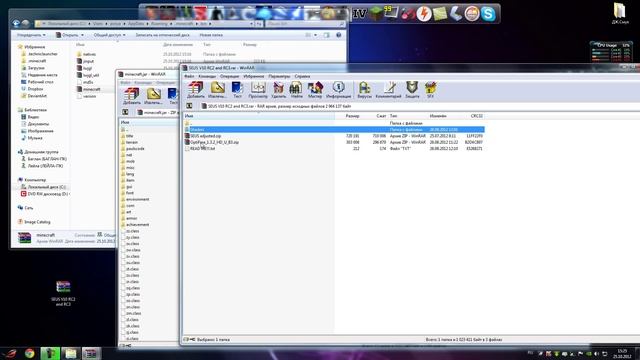Open the folder icon on desktop top right
This screenshot has width=640, height=360.
[x=620, y=13]
